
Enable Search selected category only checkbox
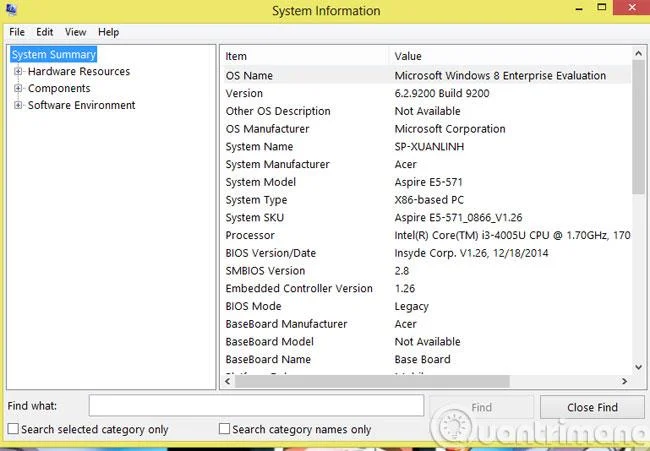(13, 429)
